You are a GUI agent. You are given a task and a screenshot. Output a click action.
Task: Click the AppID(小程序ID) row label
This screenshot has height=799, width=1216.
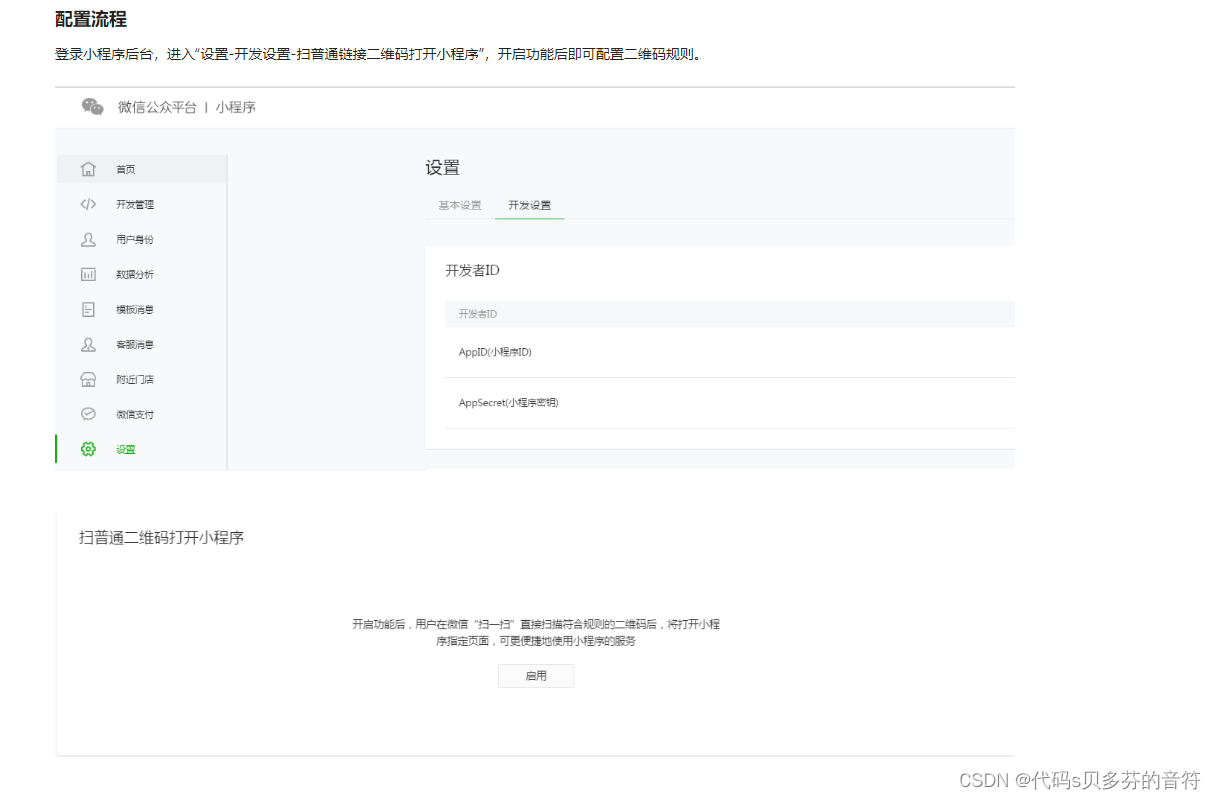(x=495, y=352)
